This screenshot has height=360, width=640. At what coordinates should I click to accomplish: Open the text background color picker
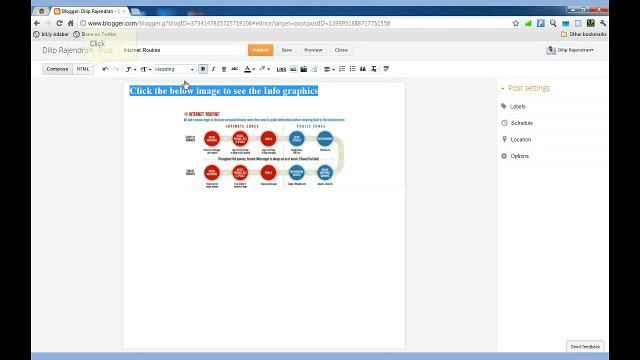(x=264, y=69)
